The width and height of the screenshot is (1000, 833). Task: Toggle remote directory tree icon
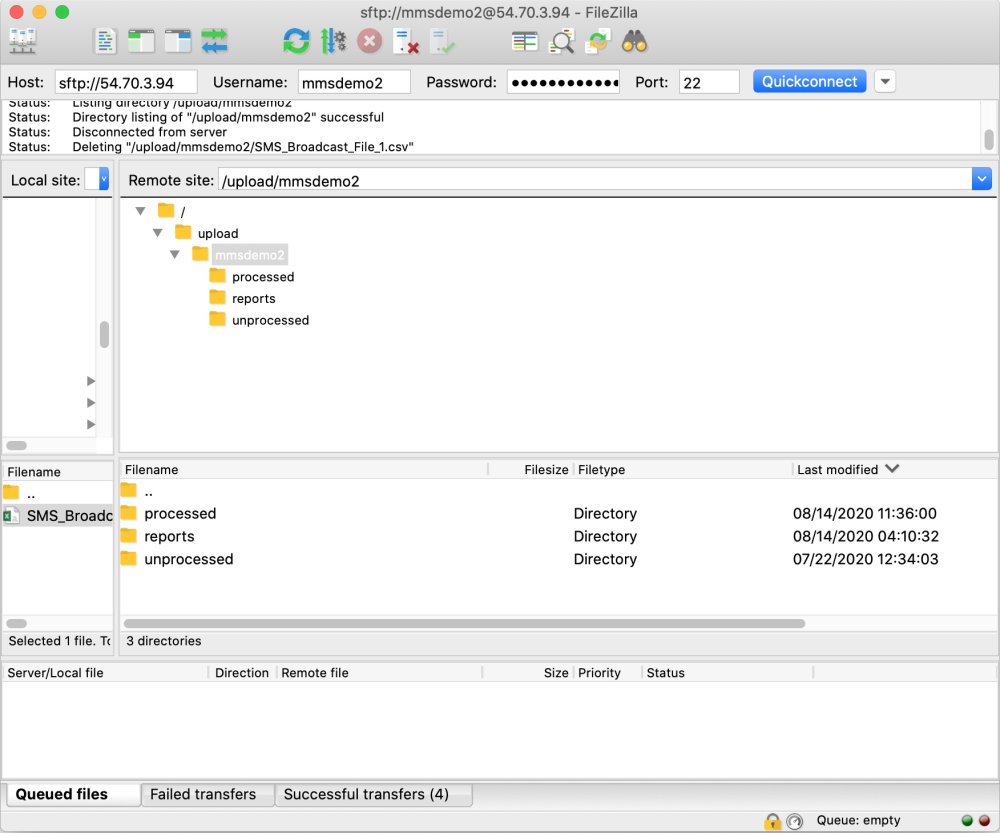pyautogui.click(x=178, y=42)
